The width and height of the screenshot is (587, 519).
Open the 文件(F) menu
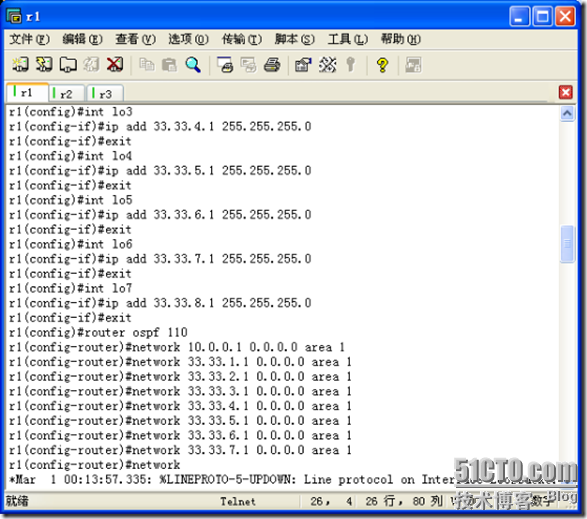click(x=29, y=39)
